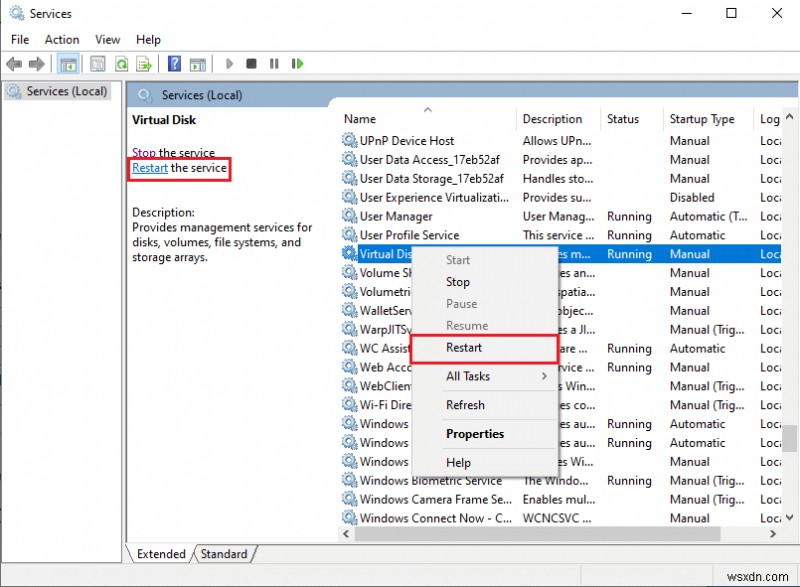Viewport: 800px width, 587px height.
Task: Sort by the Status column header
Action: pyautogui.click(x=632, y=119)
